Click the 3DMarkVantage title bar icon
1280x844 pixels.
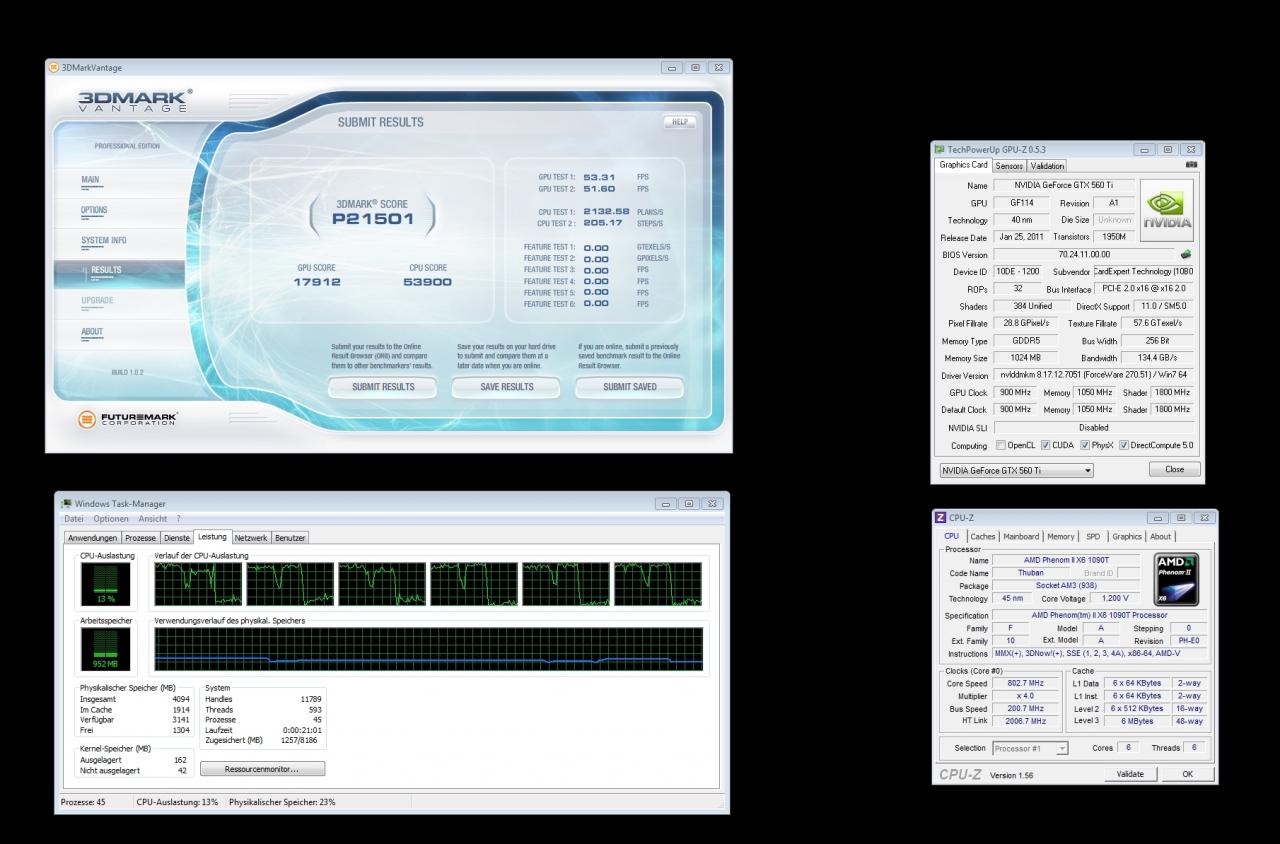(53, 67)
